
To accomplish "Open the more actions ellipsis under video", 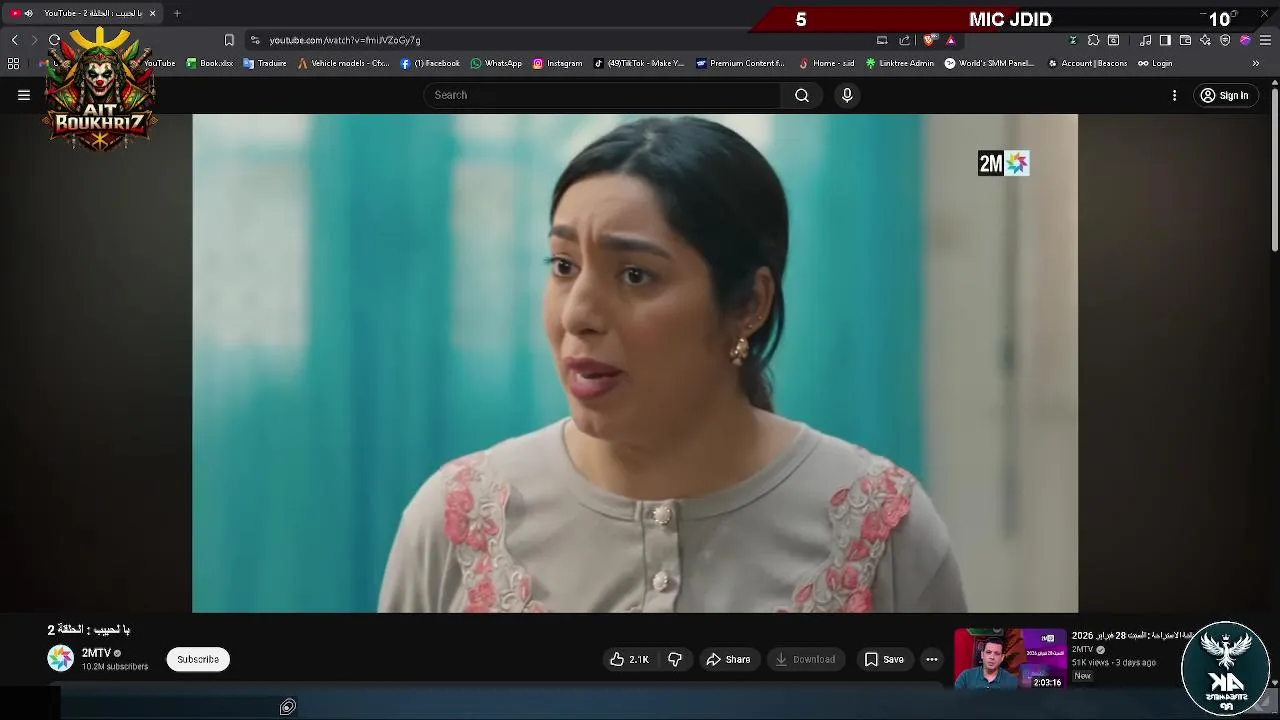I will [x=932, y=659].
